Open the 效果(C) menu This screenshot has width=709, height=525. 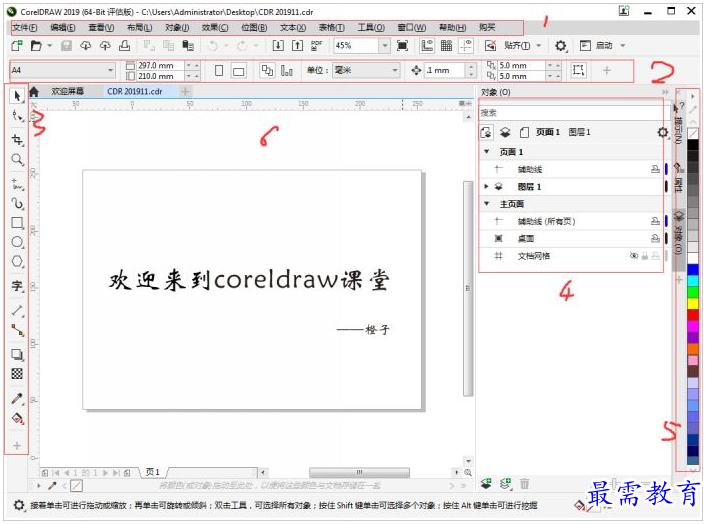(215, 28)
